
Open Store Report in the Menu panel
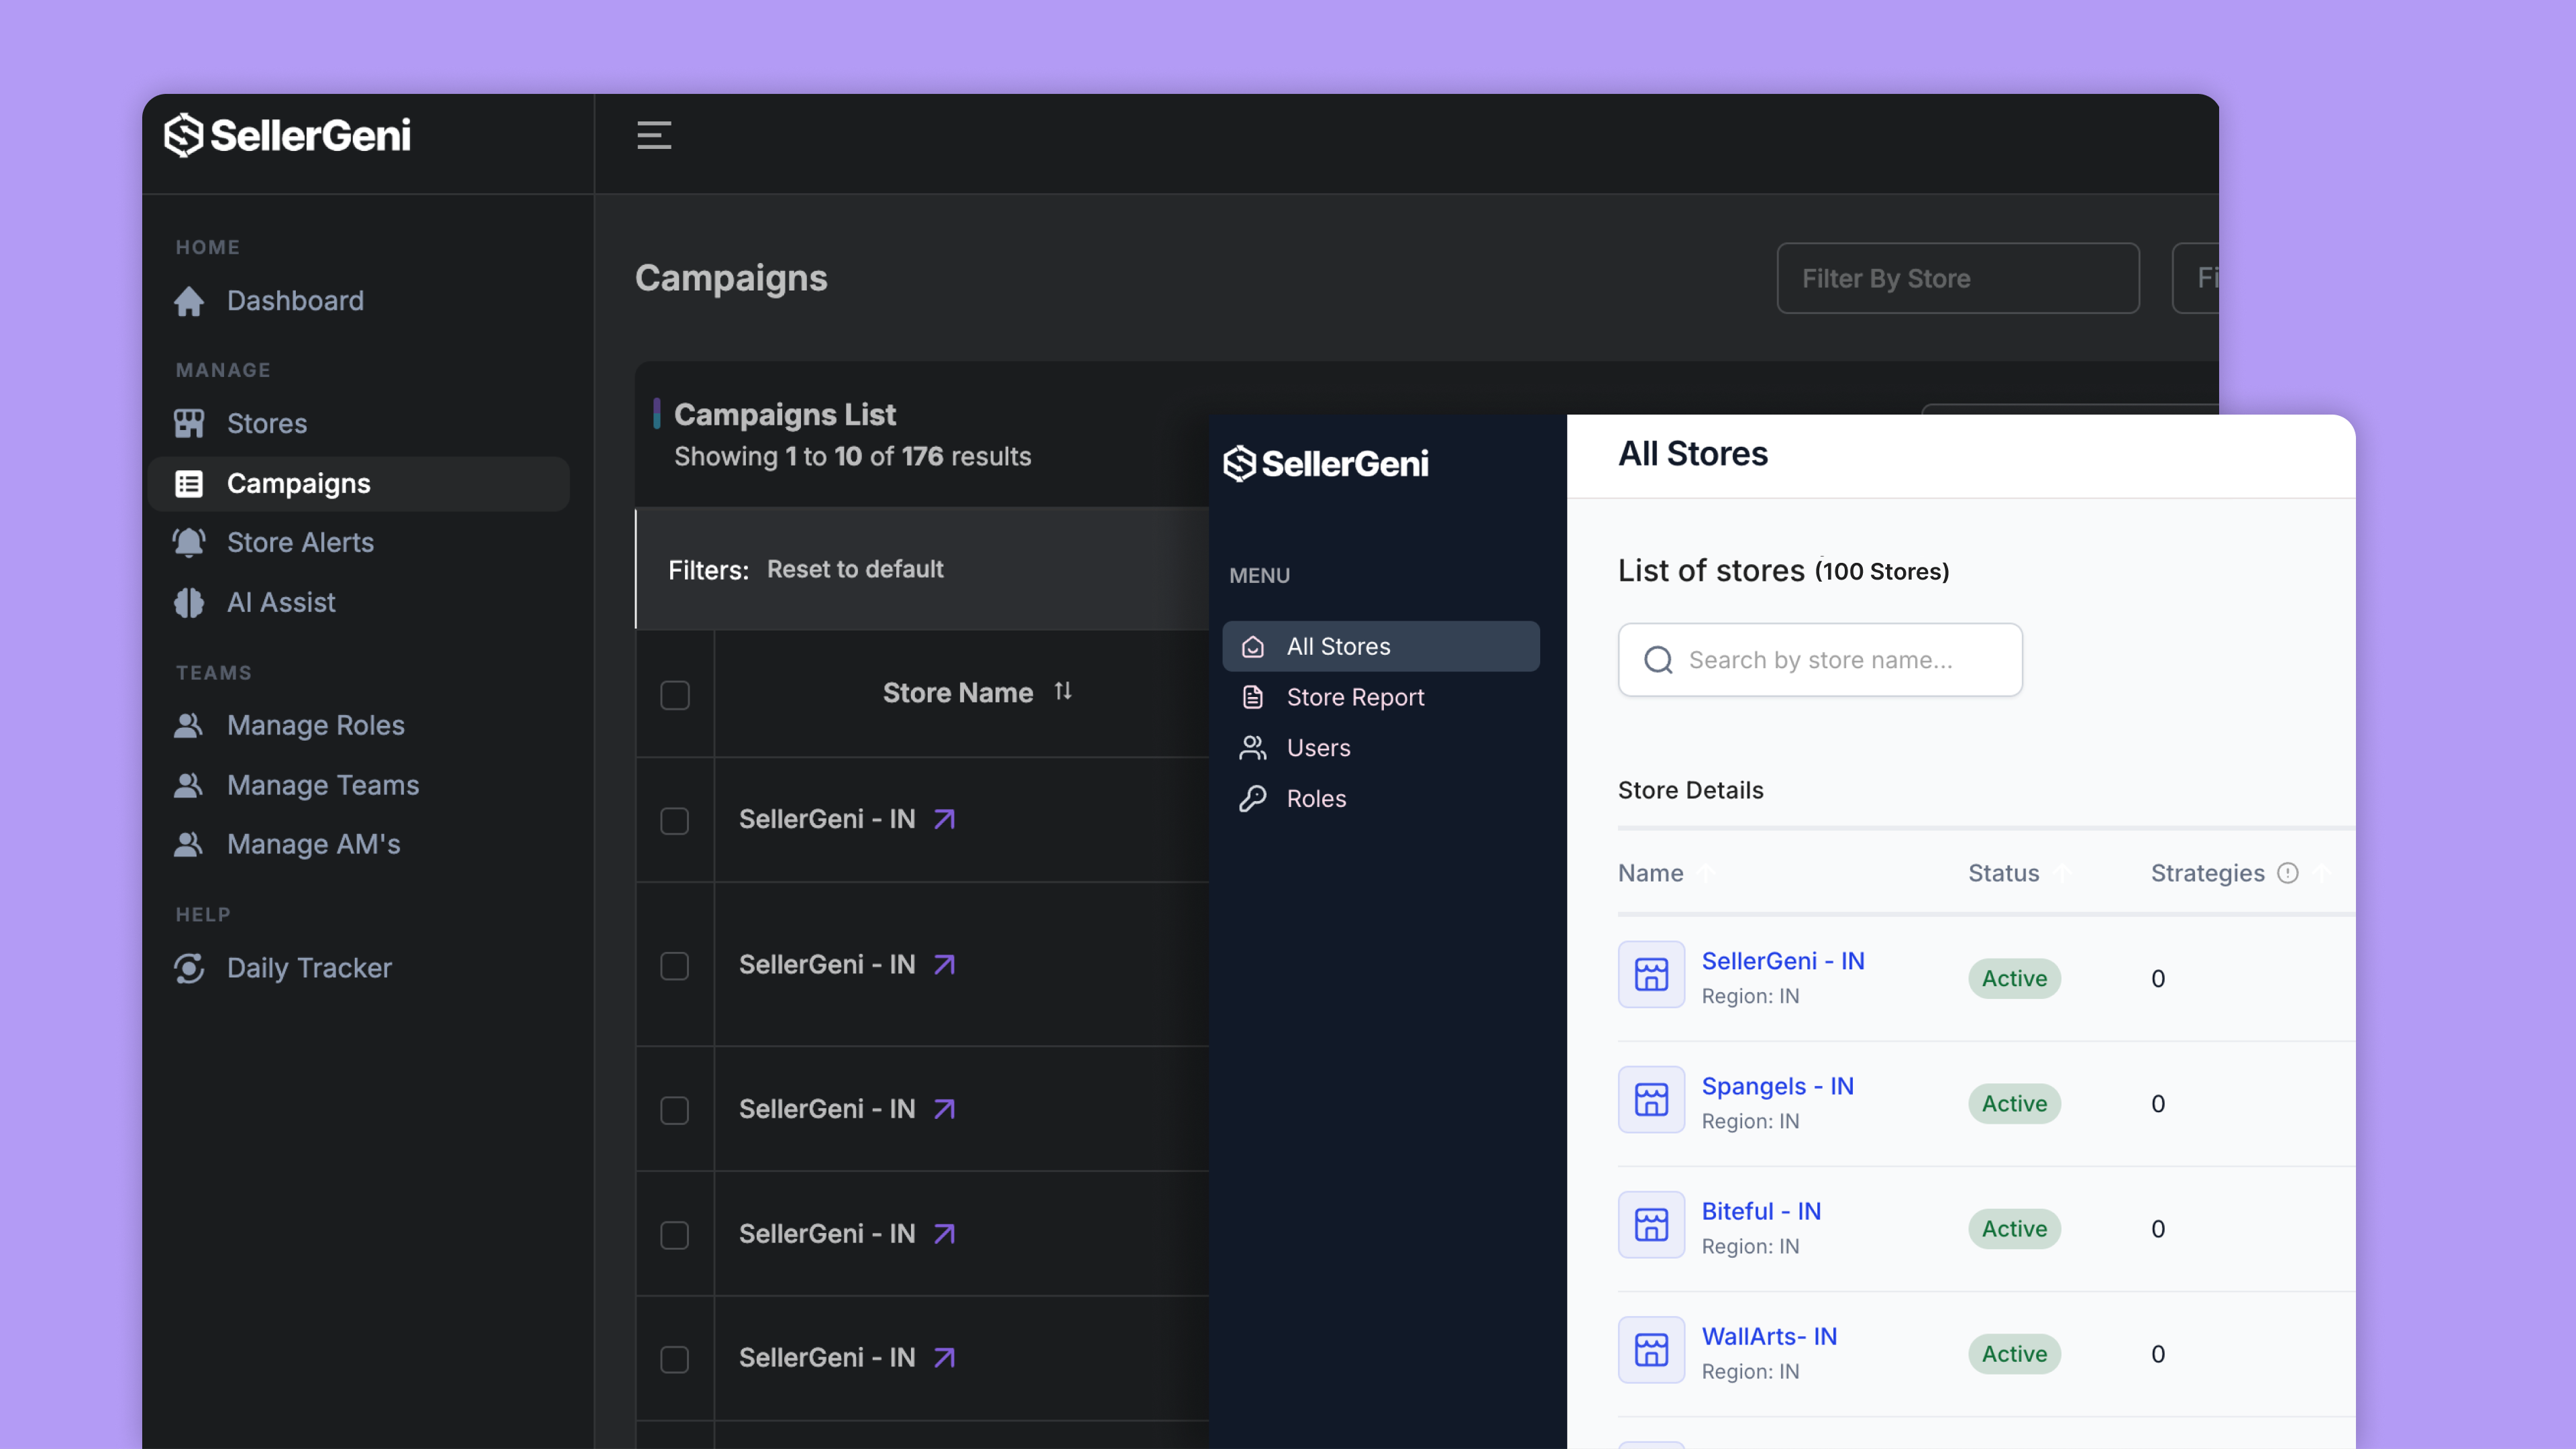pyautogui.click(x=1355, y=697)
